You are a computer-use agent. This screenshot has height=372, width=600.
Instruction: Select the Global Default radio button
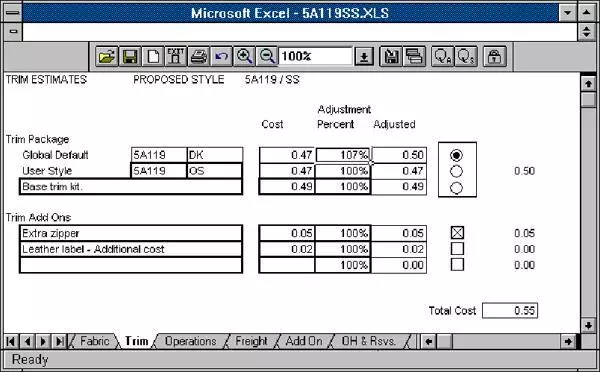click(x=456, y=155)
